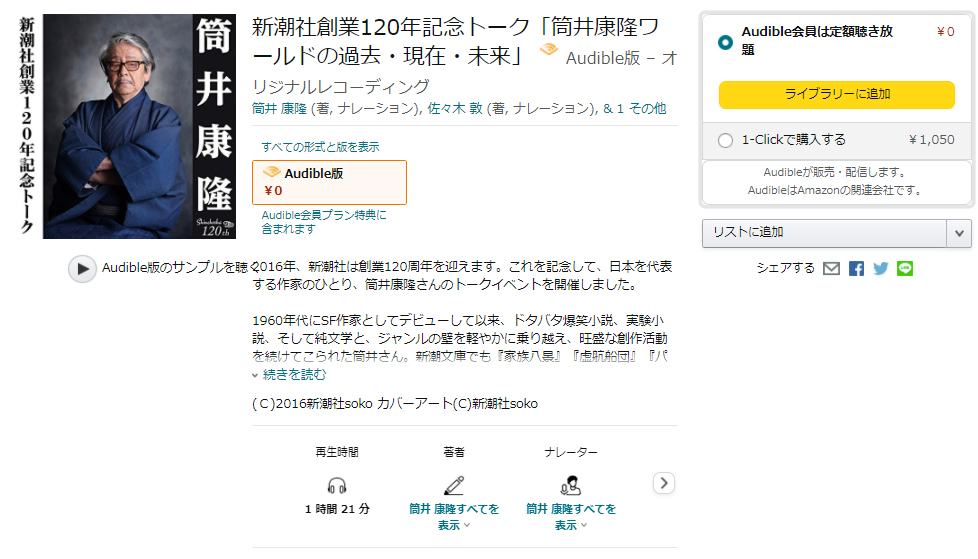Share on Twitter bird icon
This screenshot has width=978, height=559.
pos(880,268)
